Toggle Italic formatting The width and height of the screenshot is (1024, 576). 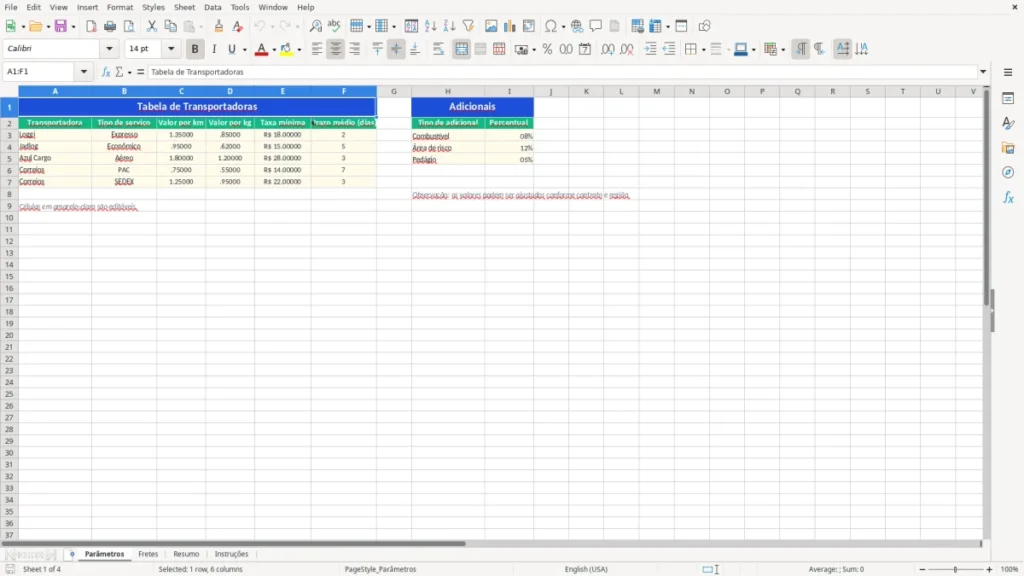coord(214,49)
